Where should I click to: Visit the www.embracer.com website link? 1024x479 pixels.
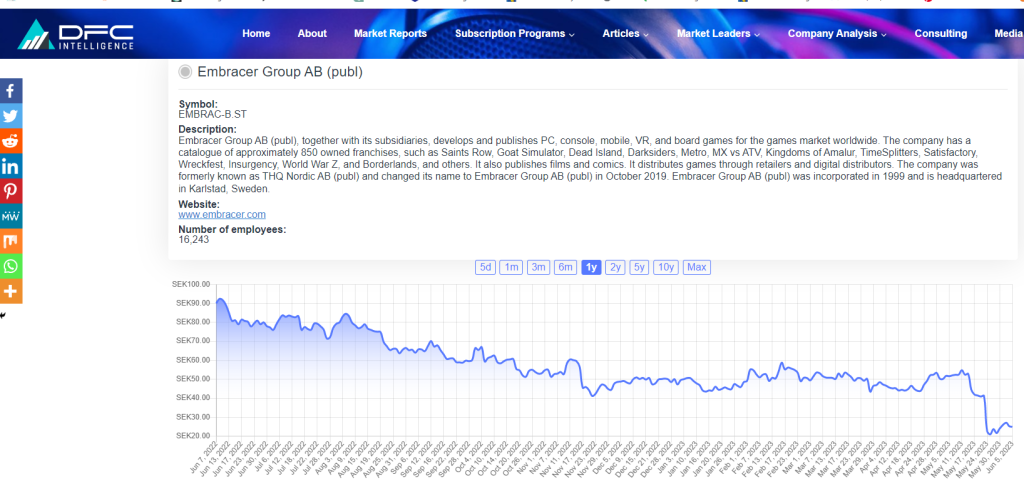pos(222,214)
